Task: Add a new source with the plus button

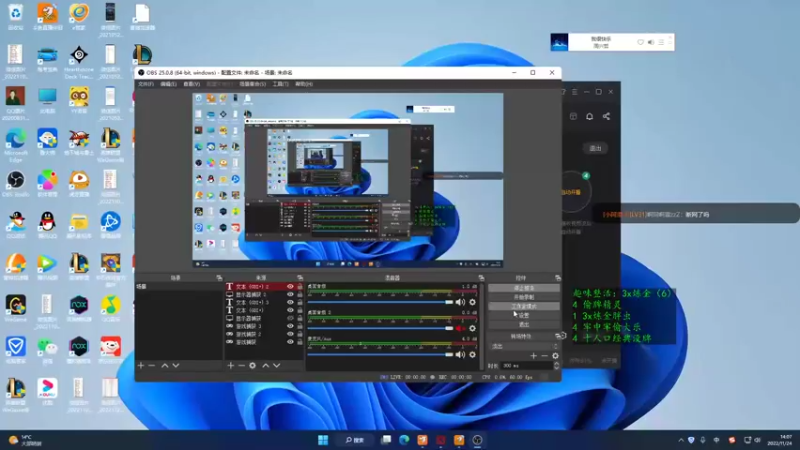Action: pyautogui.click(x=231, y=365)
